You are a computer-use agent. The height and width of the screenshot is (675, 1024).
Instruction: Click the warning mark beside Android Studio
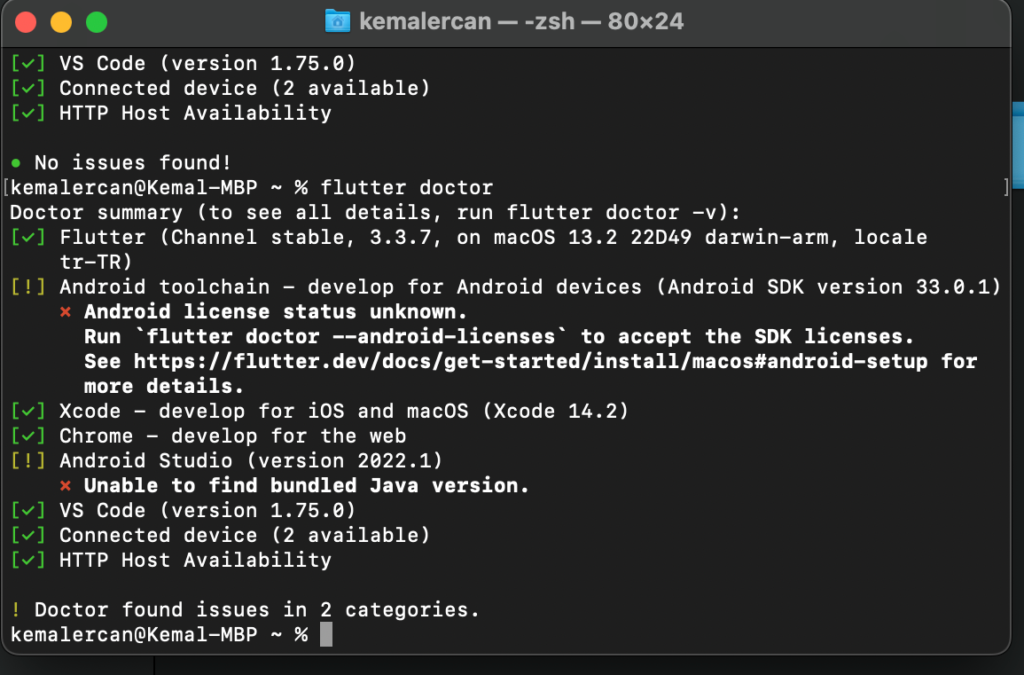click(28, 460)
